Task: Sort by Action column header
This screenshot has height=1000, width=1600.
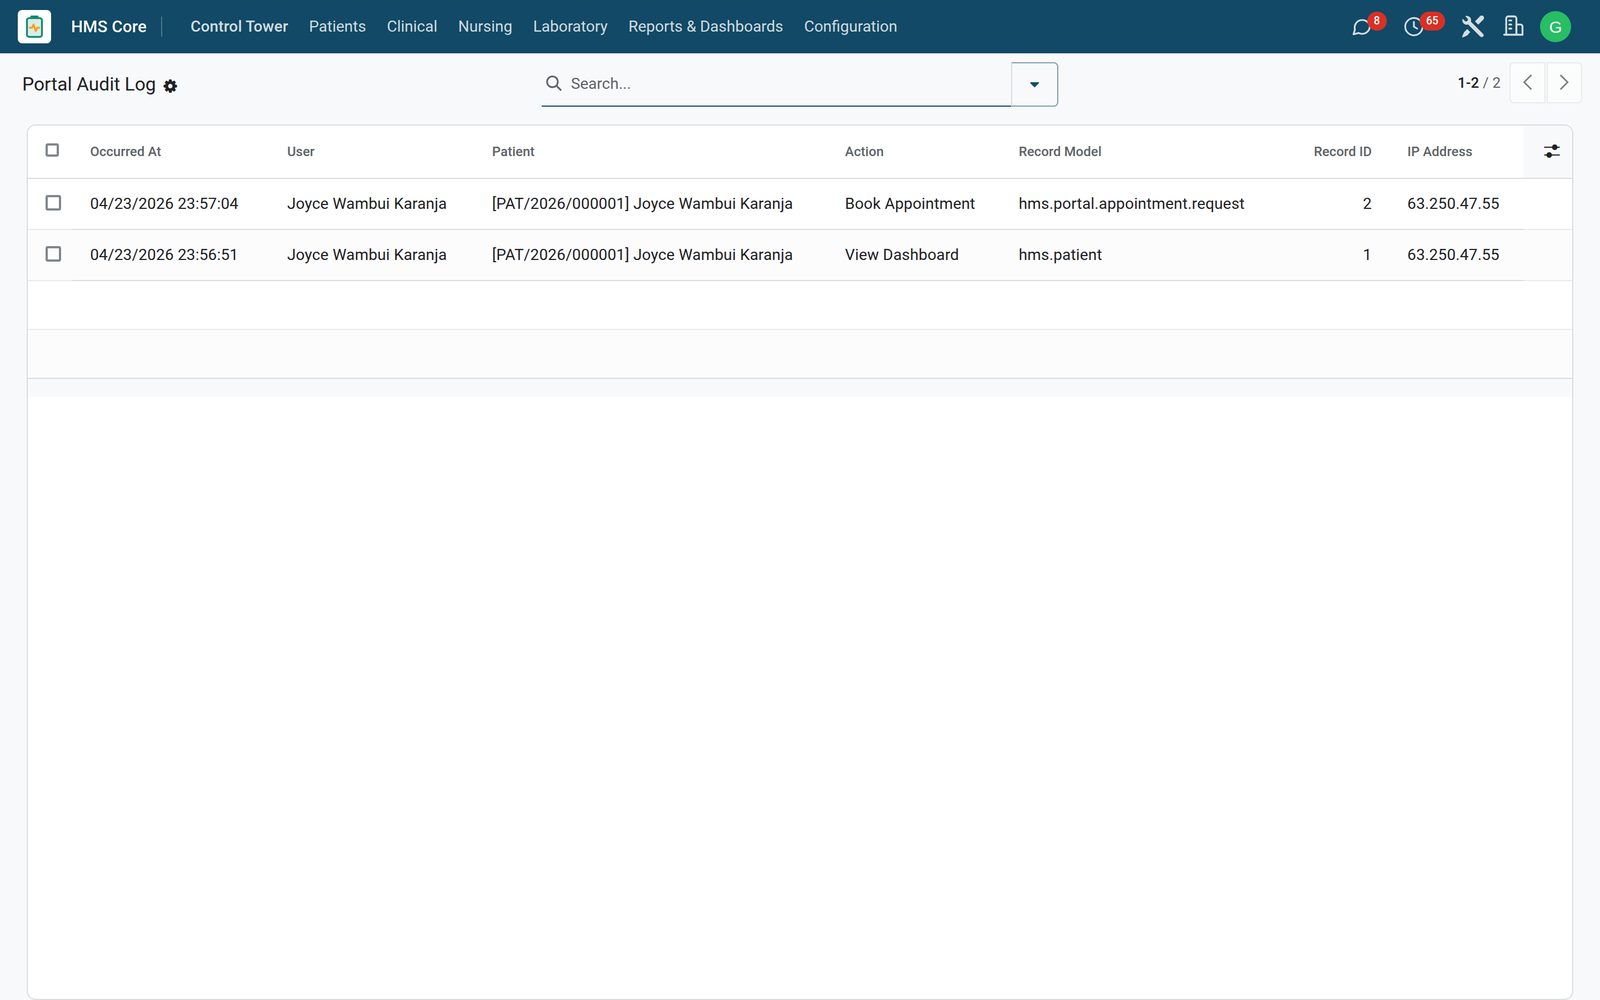Action: (864, 152)
